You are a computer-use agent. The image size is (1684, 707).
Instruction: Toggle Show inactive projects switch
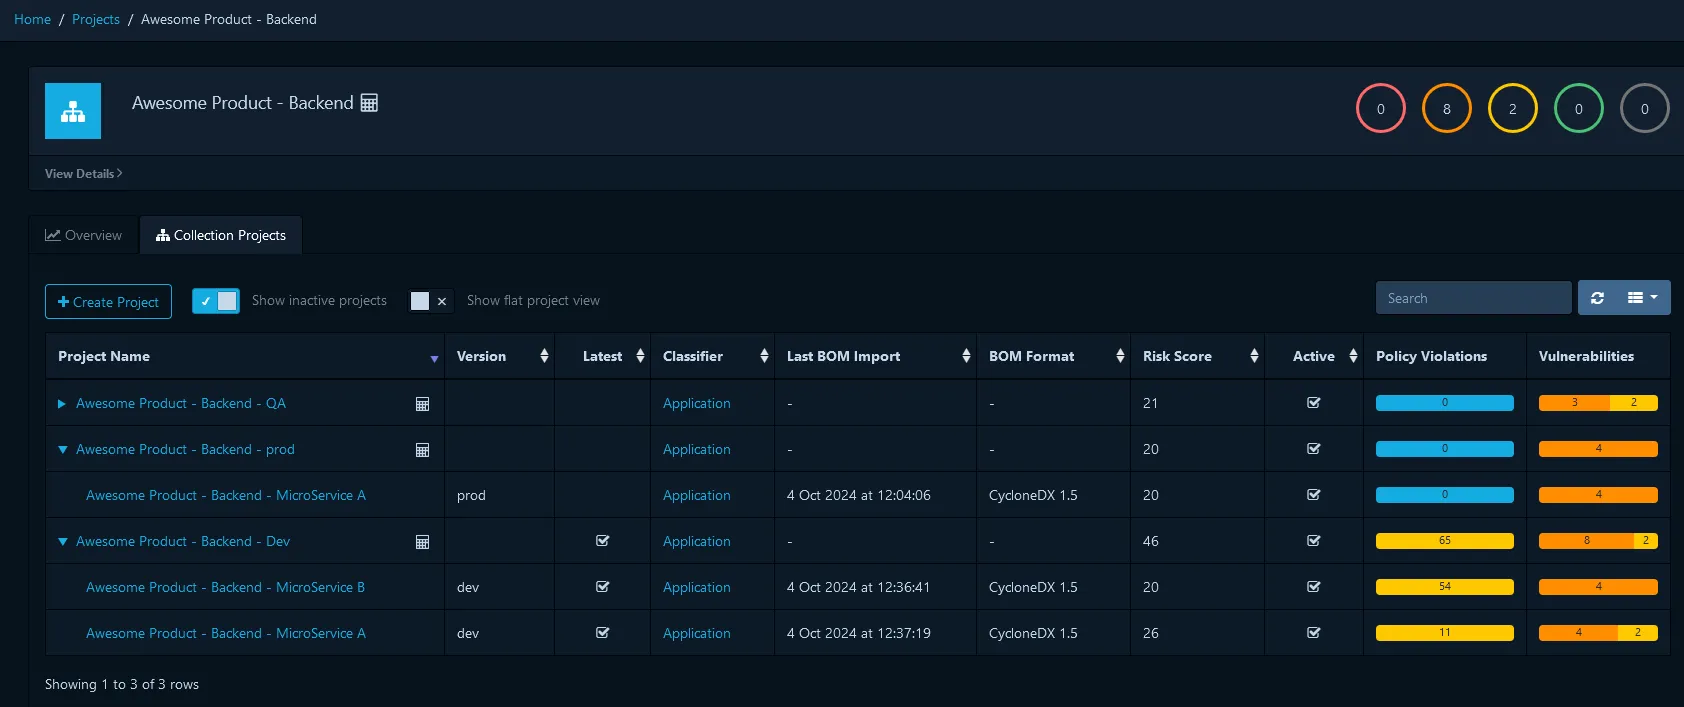pyautogui.click(x=216, y=301)
